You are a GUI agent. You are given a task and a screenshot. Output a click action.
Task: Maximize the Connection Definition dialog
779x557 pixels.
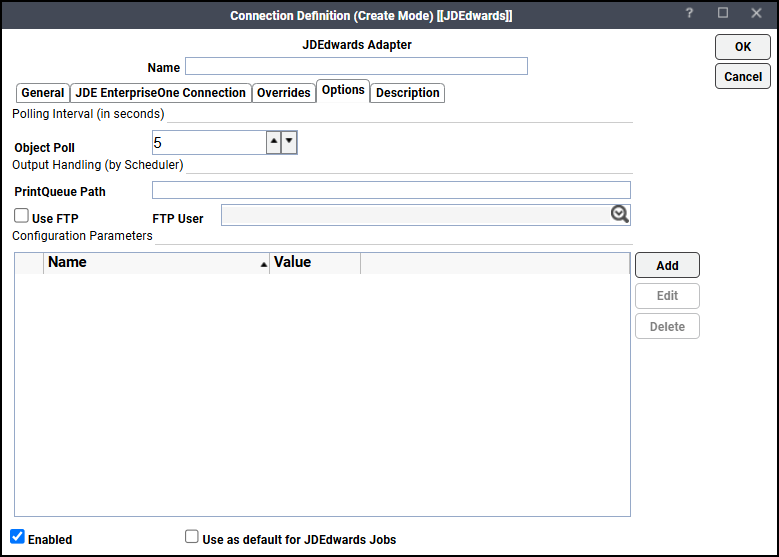click(x=723, y=13)
